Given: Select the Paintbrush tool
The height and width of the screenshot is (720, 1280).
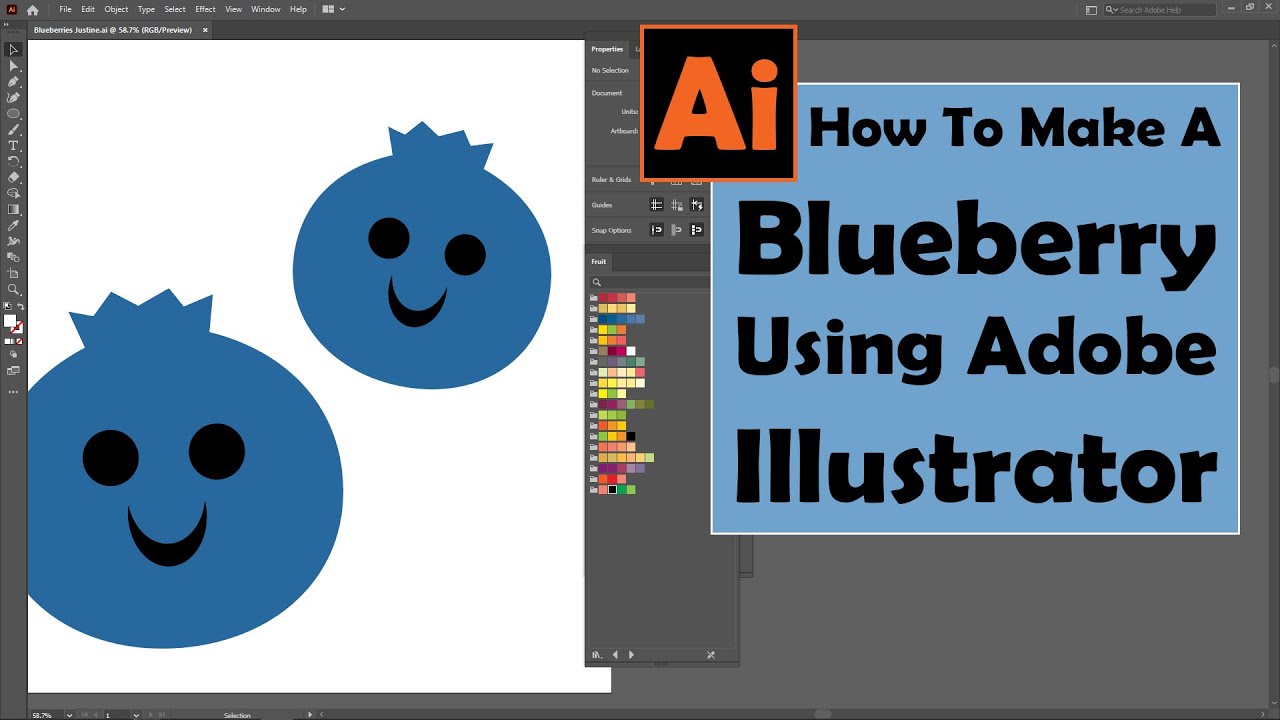Looking at the screenshot, I should tap(14, 129).
